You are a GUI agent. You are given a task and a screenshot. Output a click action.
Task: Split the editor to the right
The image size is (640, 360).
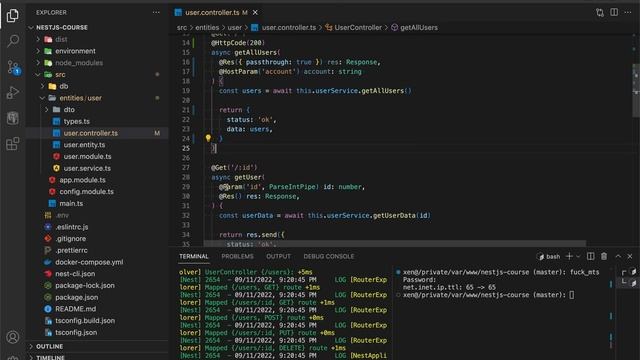tap(614, 13)
